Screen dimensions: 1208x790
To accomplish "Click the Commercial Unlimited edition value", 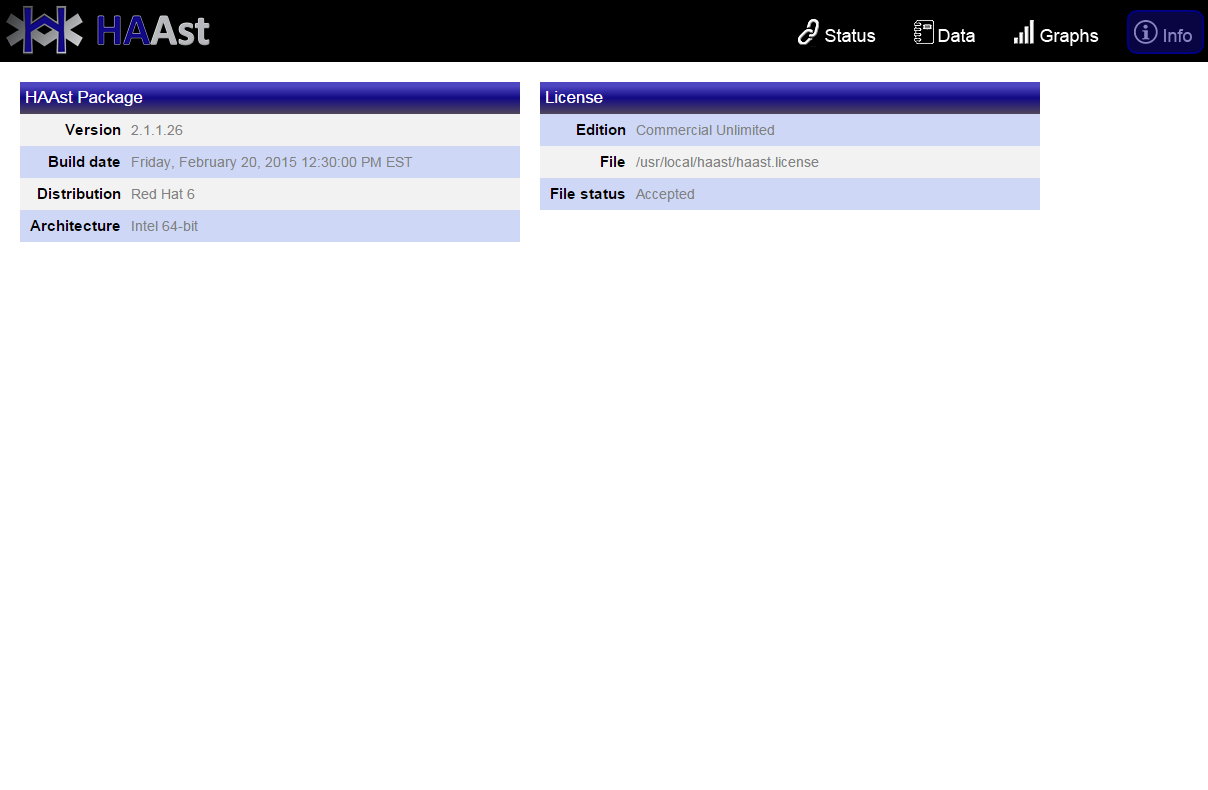I will (x=705, y=130).
